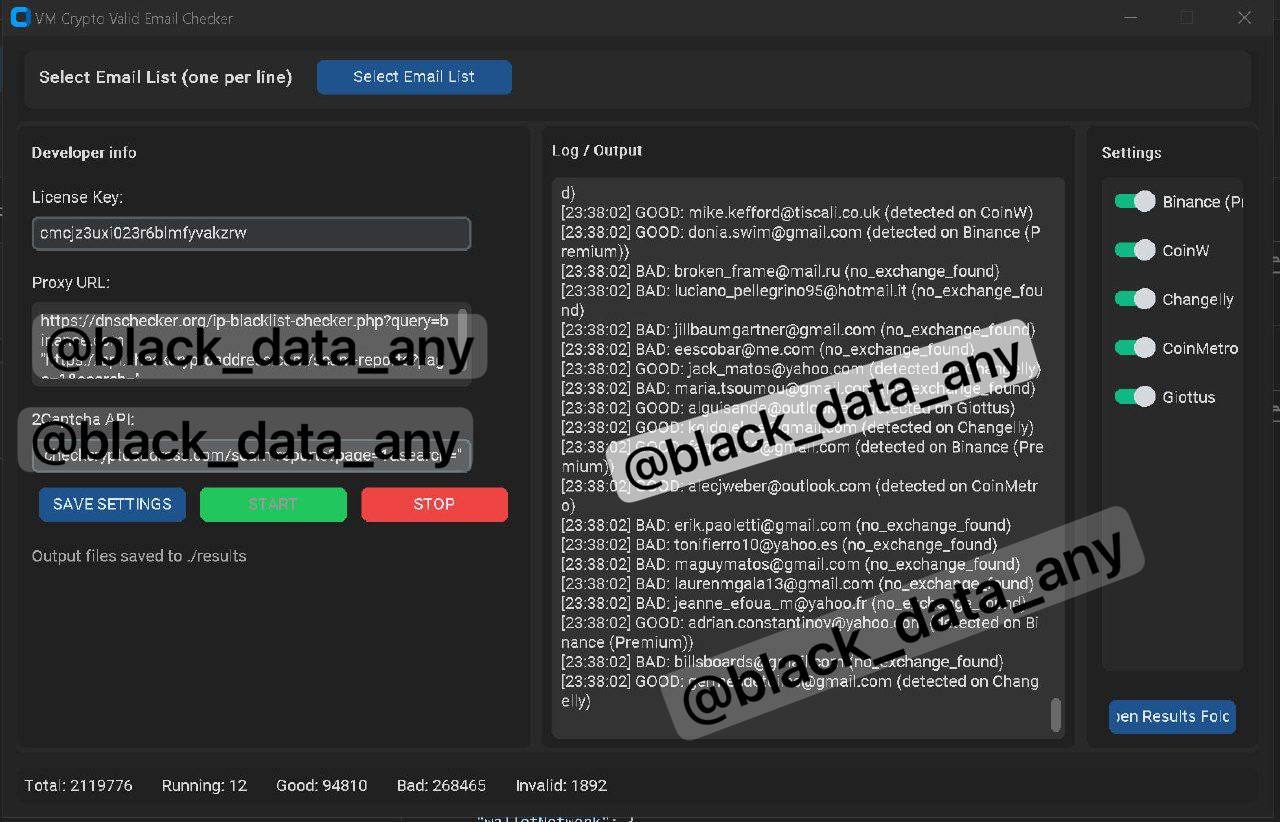
Task: Click the app icon in the title bar
Action: coord(19,18)
